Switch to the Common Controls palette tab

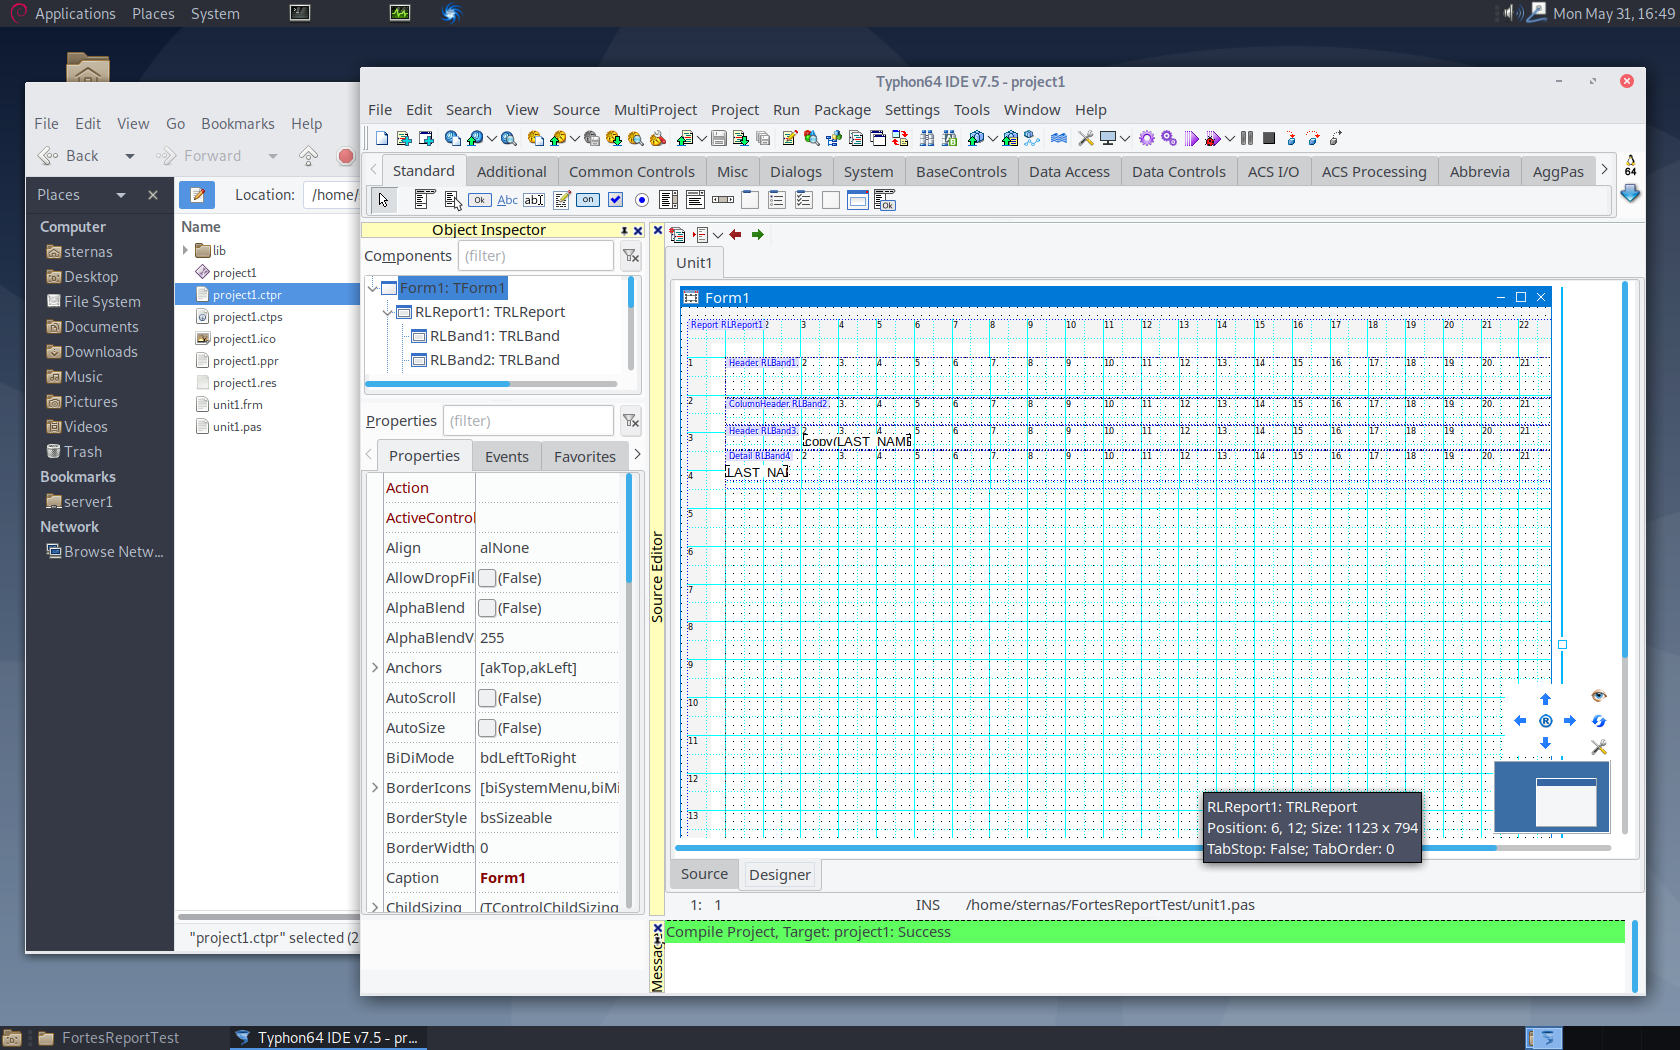631,172
